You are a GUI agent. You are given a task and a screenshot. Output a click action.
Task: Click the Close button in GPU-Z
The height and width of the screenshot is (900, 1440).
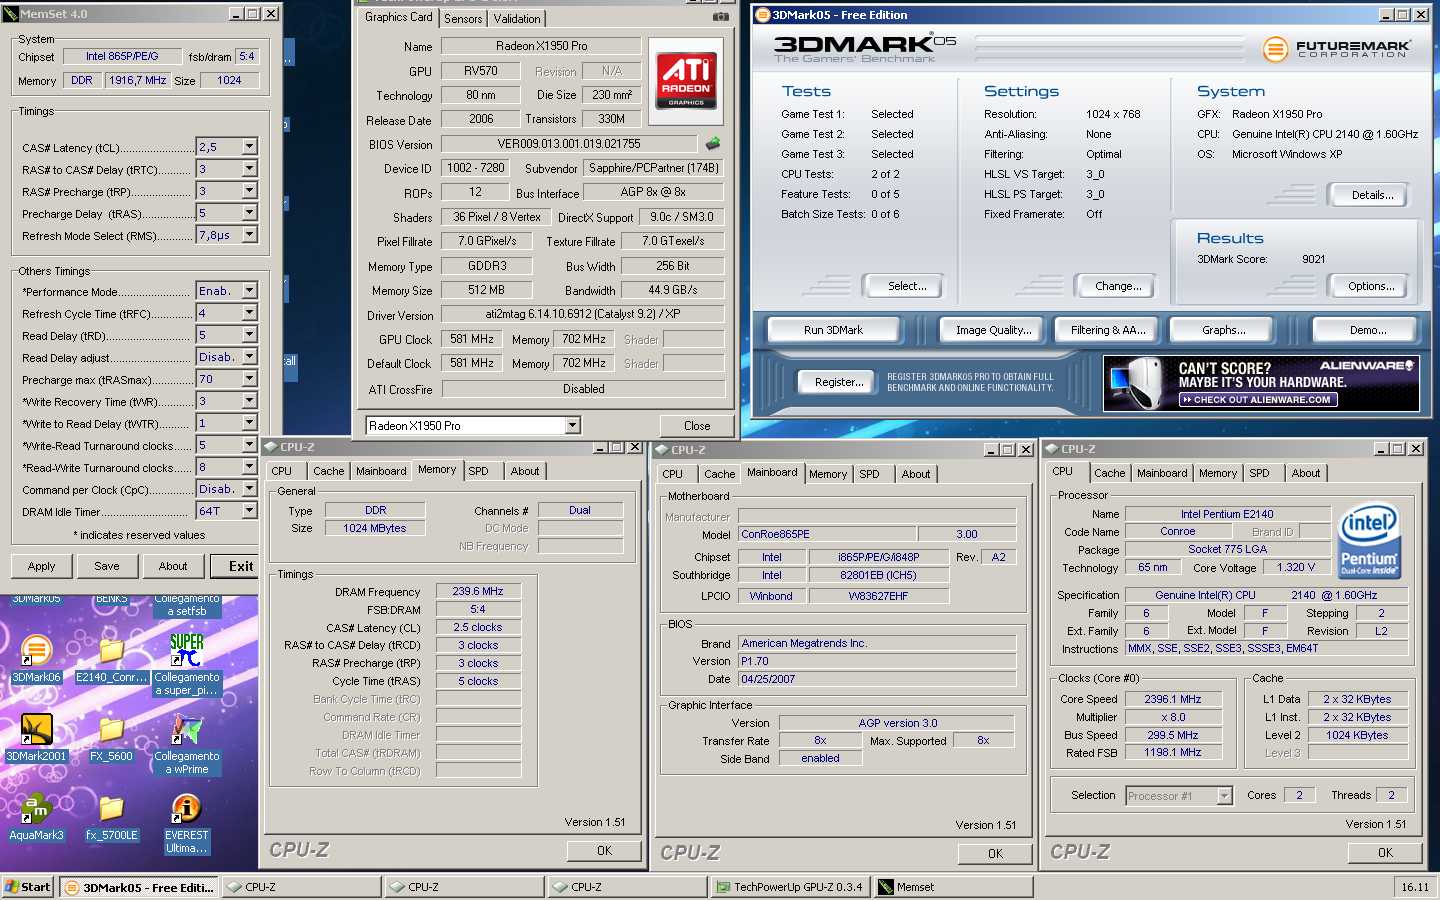(697, 425)
